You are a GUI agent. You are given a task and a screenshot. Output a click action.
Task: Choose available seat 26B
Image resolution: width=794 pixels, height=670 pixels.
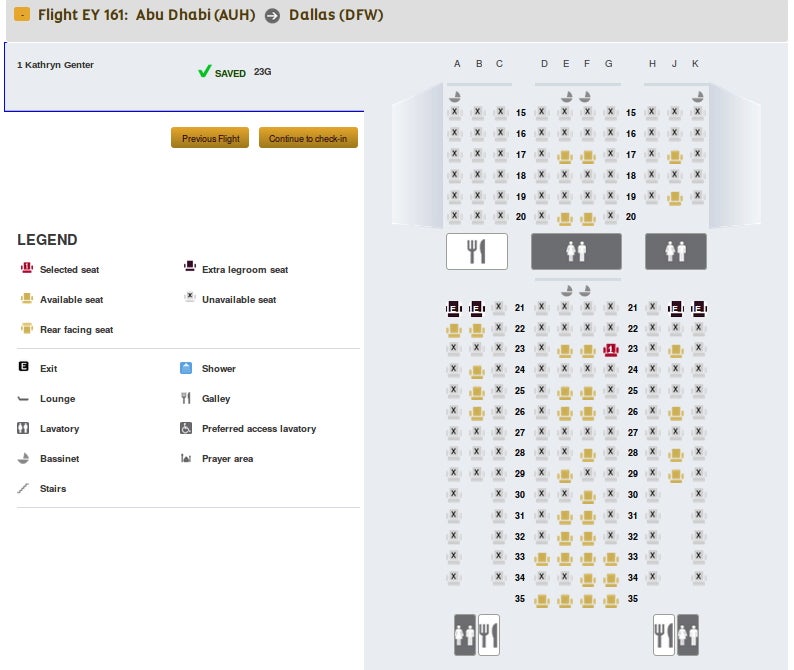(477, 414)
